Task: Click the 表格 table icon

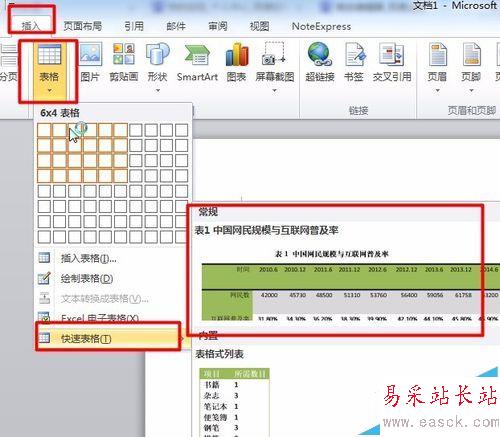Action: coord(49,55)
